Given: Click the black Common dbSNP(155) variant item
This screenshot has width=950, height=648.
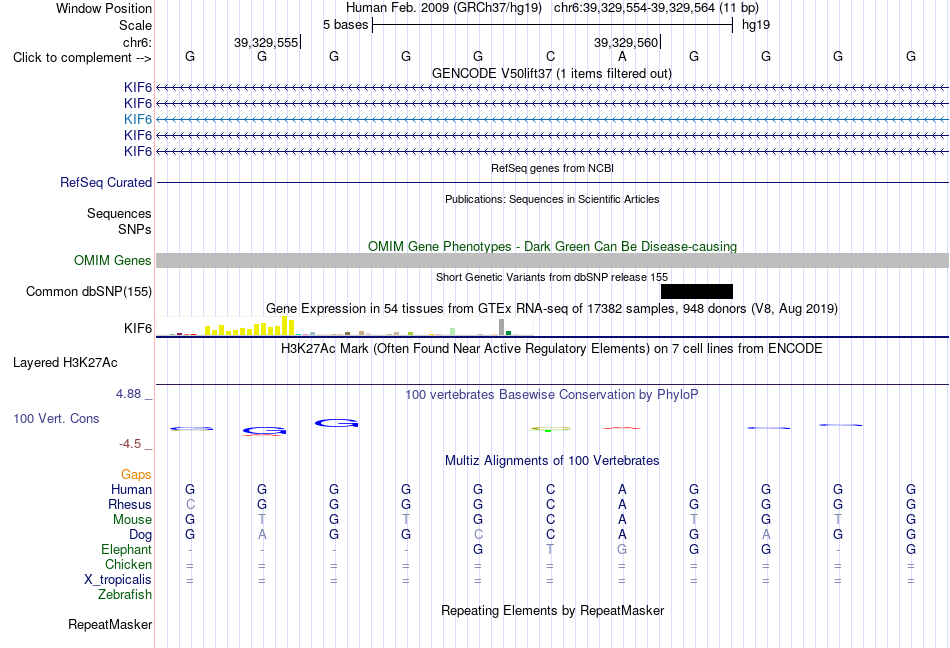Looking at the screenshot, I should [x=697, y=291].
